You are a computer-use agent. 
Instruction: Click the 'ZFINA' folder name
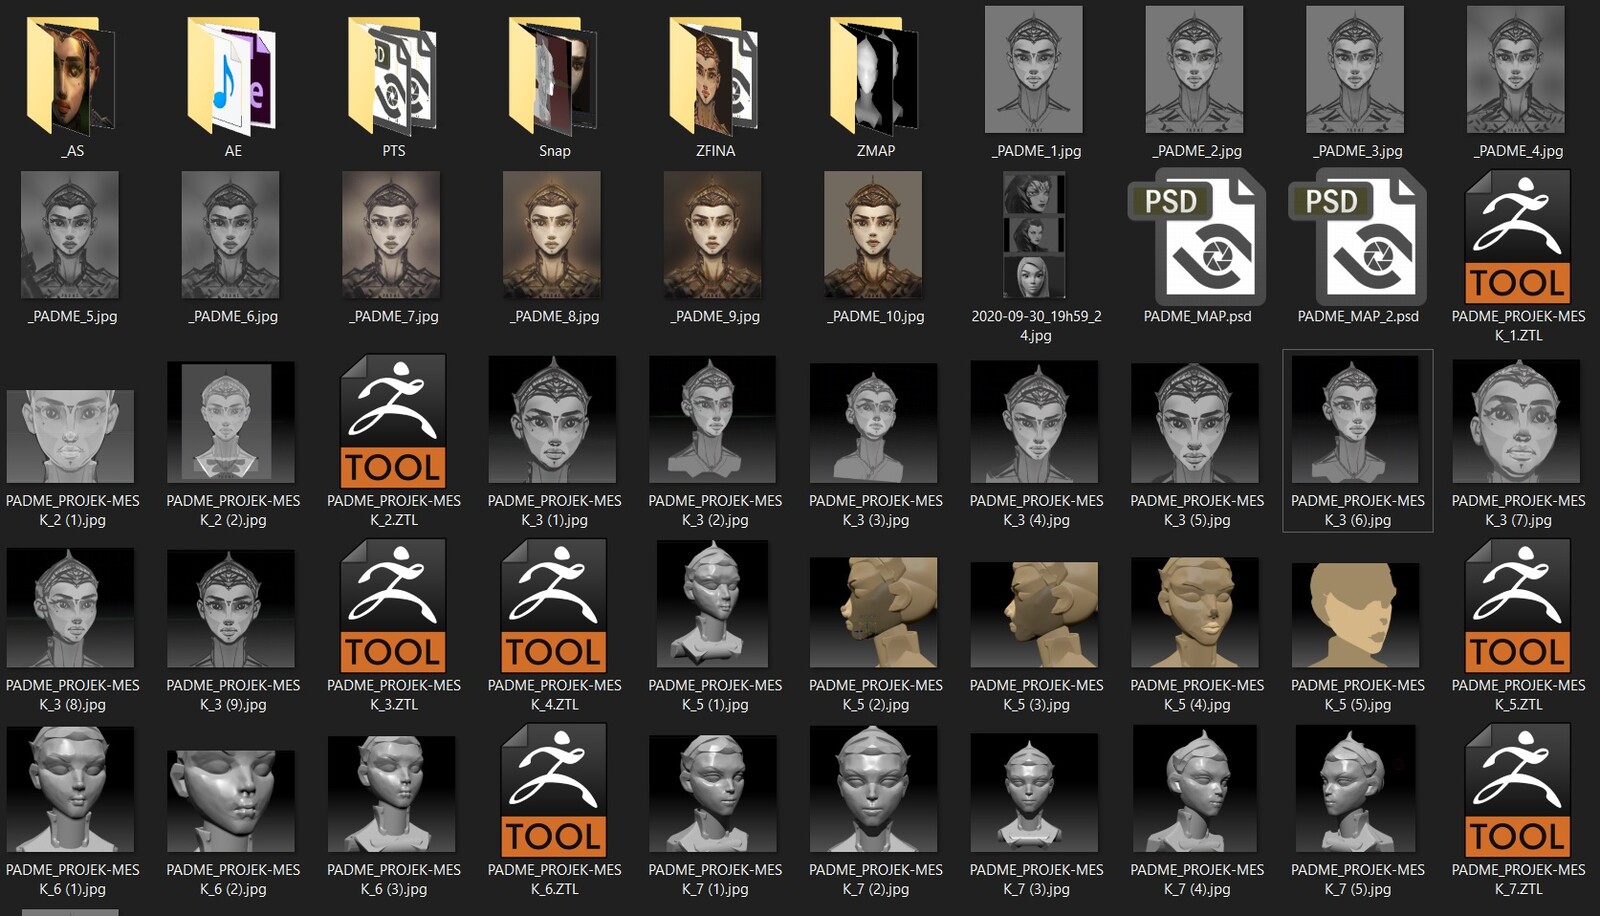point(715,151)
